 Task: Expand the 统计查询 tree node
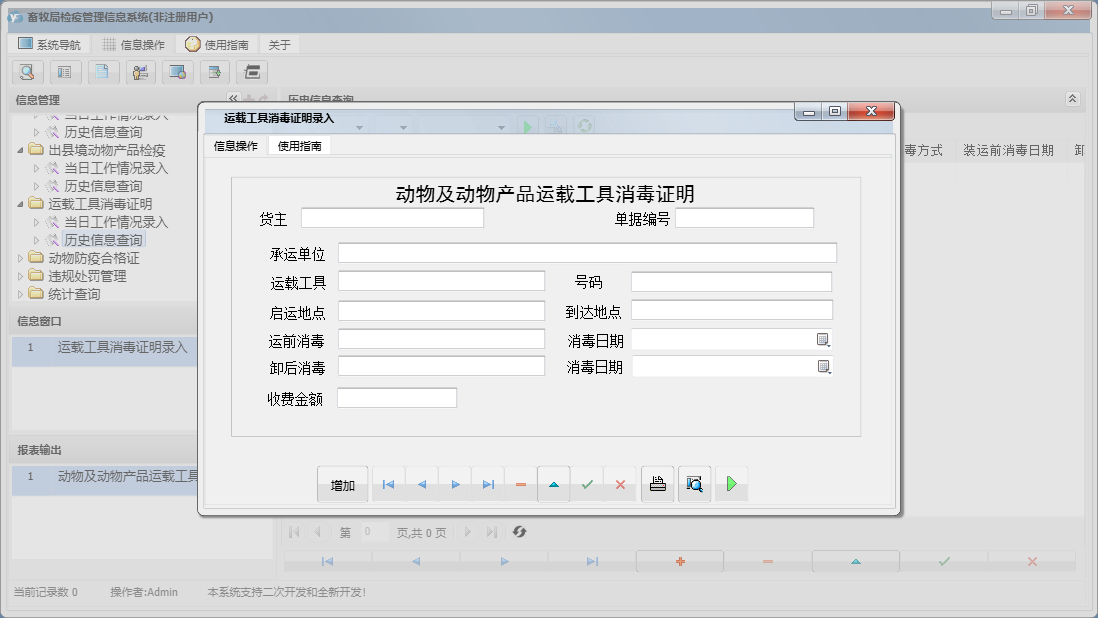[19, 293]
